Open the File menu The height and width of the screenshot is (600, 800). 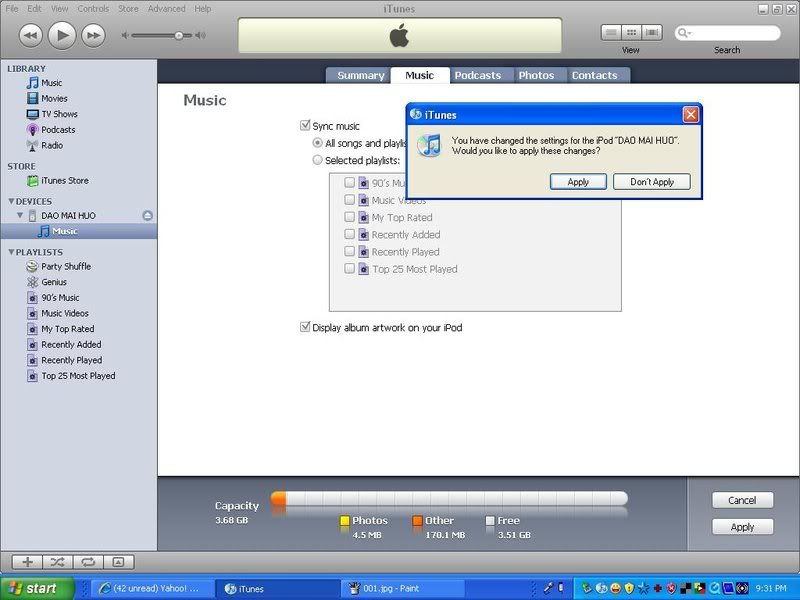[x=12, y=9]
